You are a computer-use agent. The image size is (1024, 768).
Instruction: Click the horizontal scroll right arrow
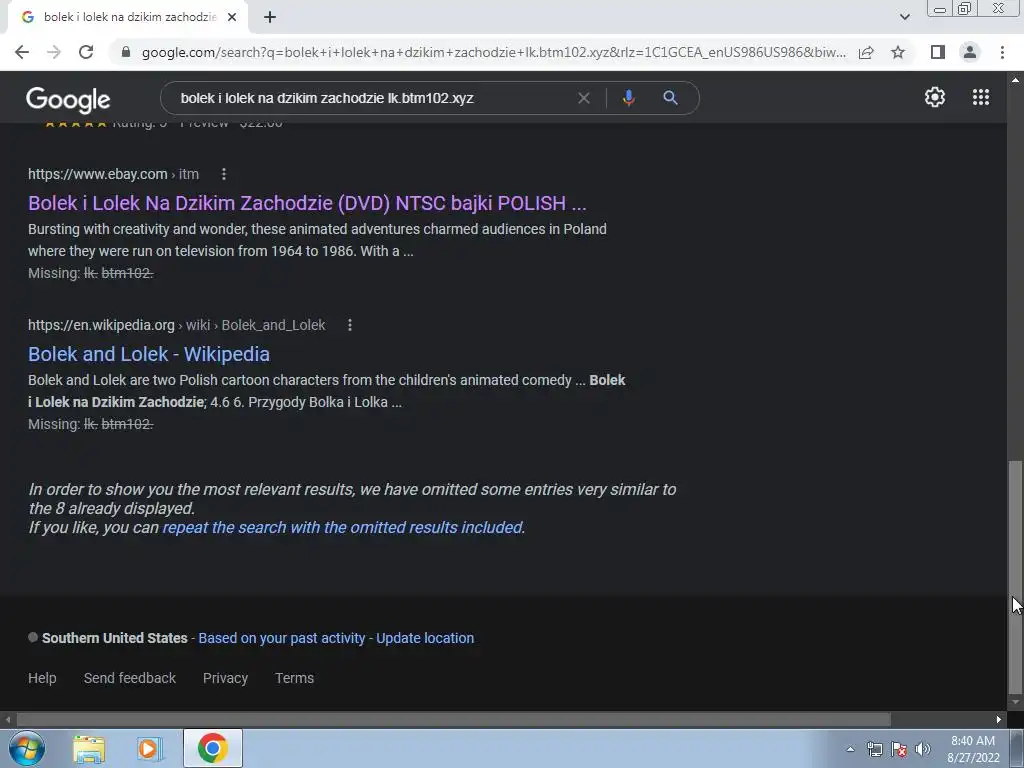click(x=999, y=720)
